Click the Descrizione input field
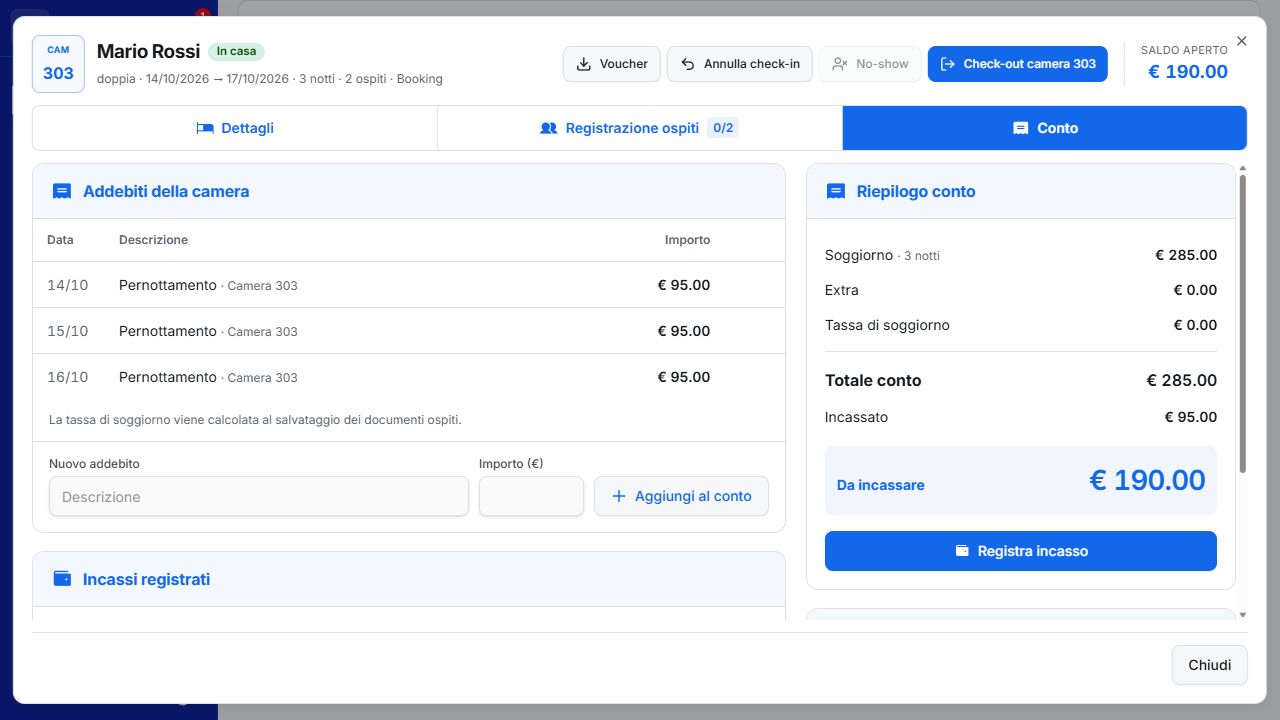The image size is (1280, 720). [x=259, y=497]
